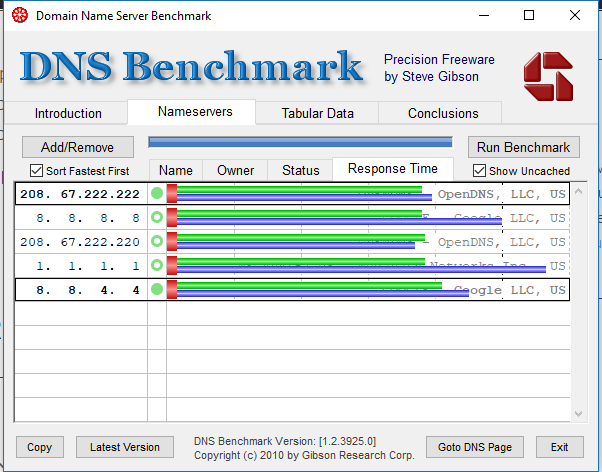This screenshot has width=602, height=472.
Task: Click the benchmark progress bar
Action: [301, 142]
